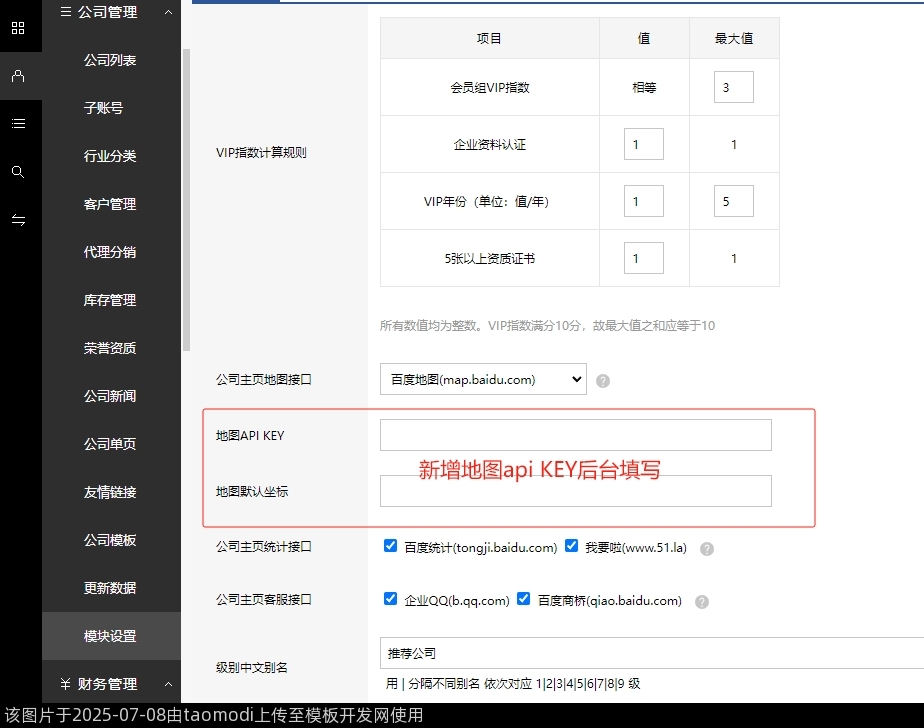This screenshot has width=924, height=728.
Task: Click help icon beside statistics interface checkboxes
Action: click(x=706, y=549)
